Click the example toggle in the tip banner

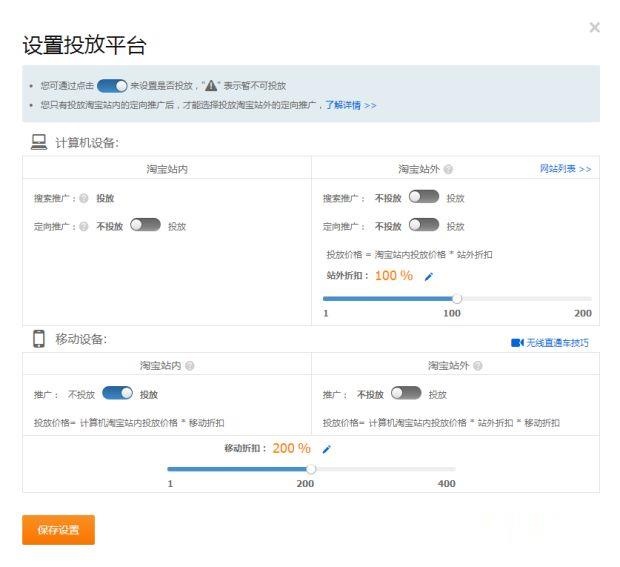(112, 86)
